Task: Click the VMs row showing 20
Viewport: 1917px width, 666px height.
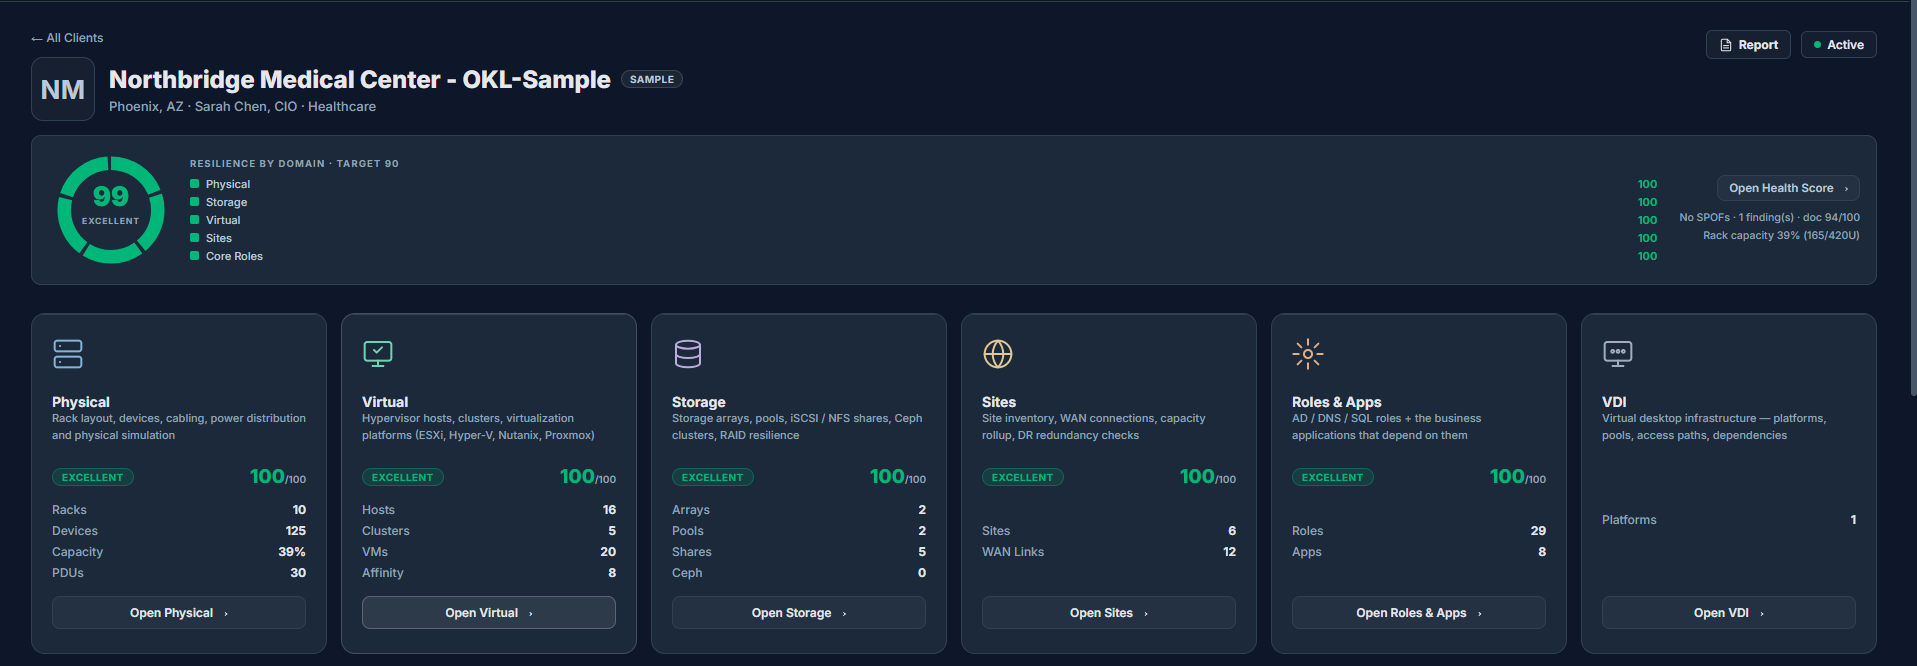Action: tap(489, 552)
